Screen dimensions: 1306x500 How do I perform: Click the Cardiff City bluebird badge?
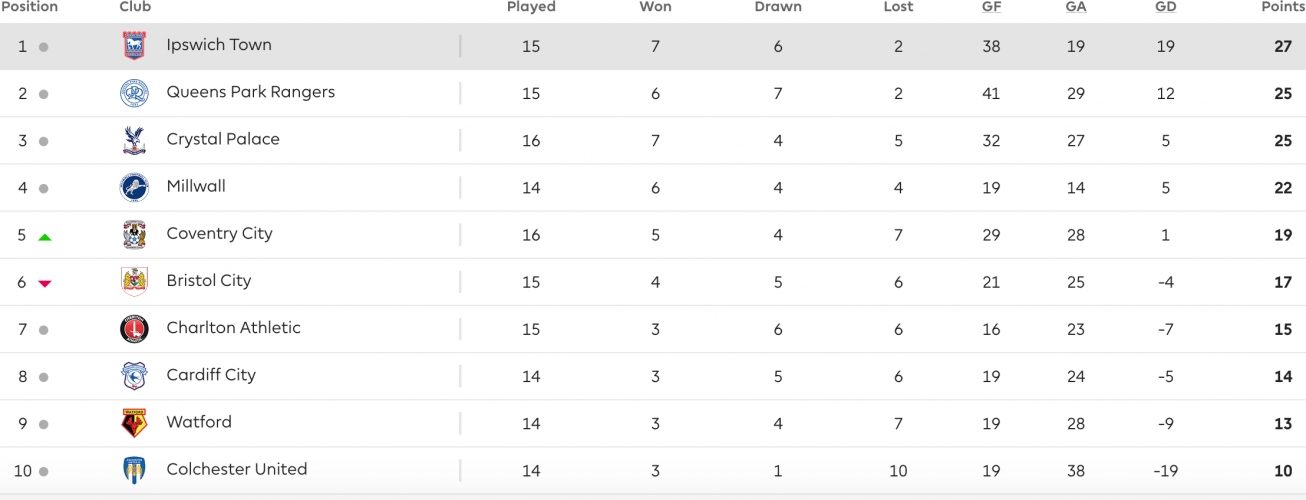(134, 375)
